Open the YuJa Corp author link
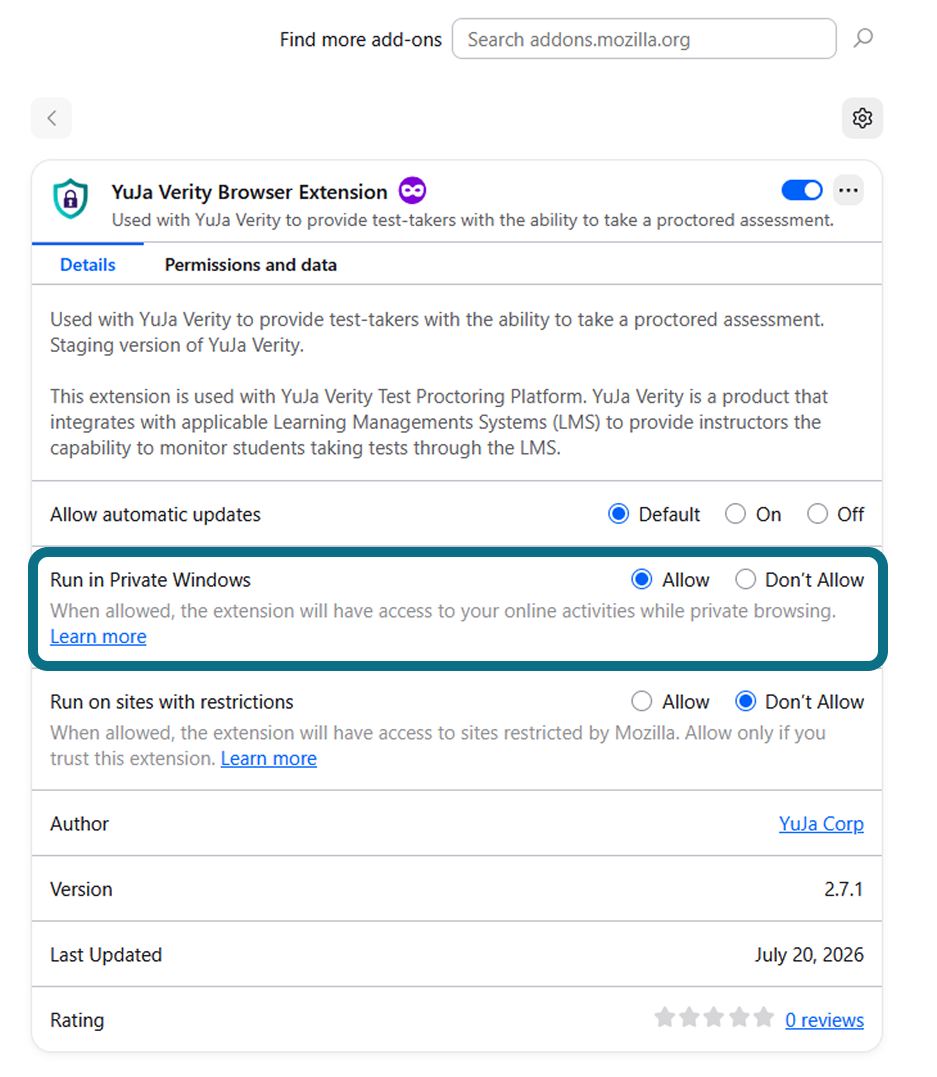Viewport: 937px width, 1077px height. pyautogui.click(x=821, y=824)
